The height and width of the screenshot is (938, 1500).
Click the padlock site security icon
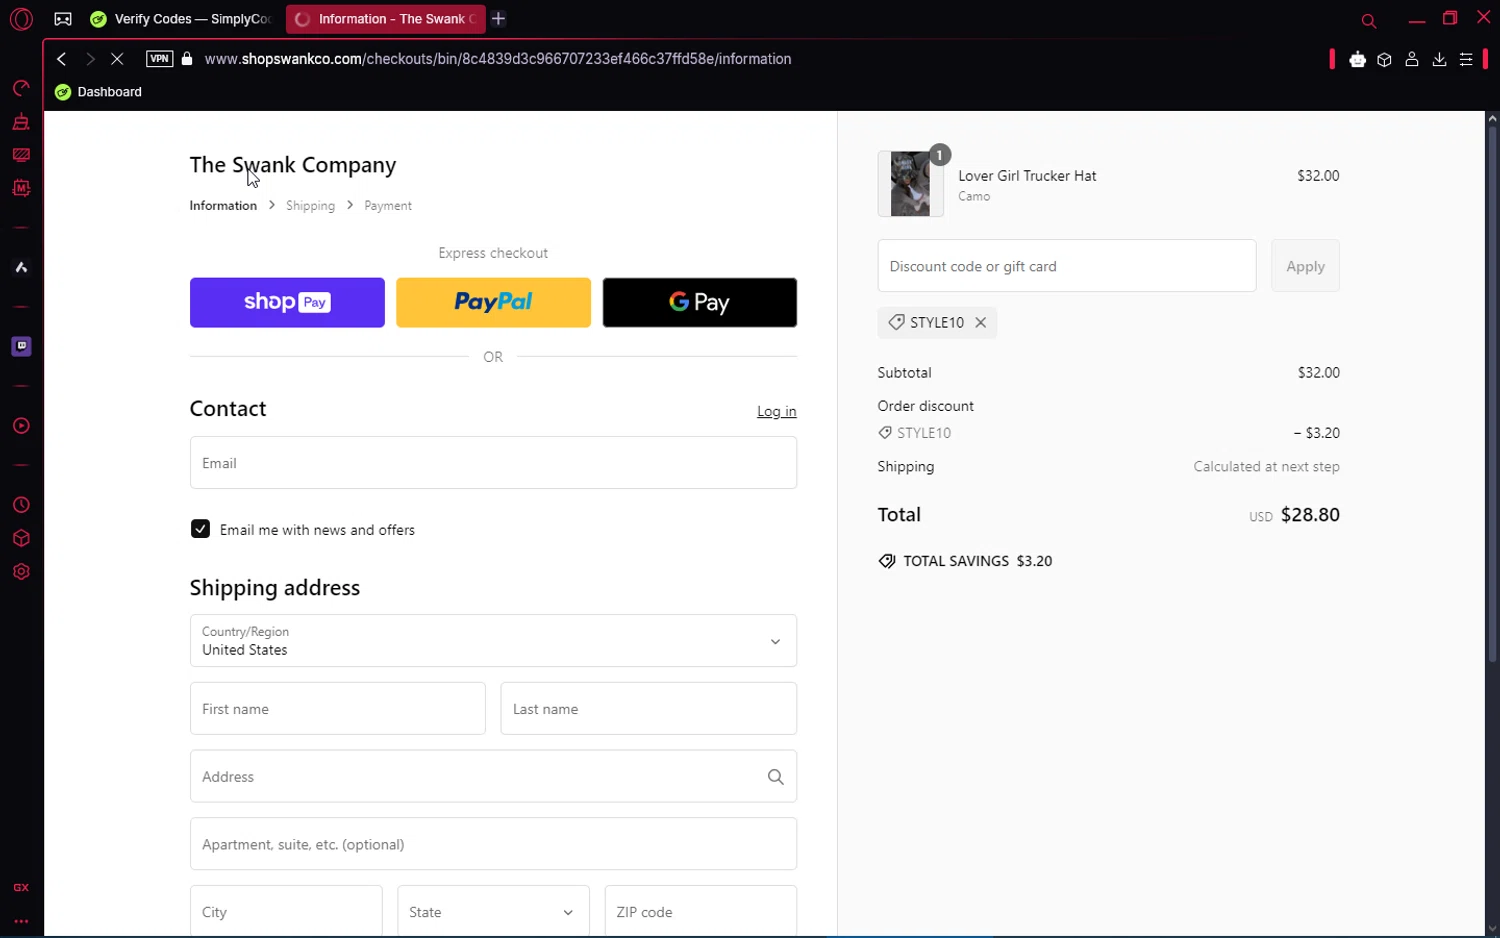(187, 59)
